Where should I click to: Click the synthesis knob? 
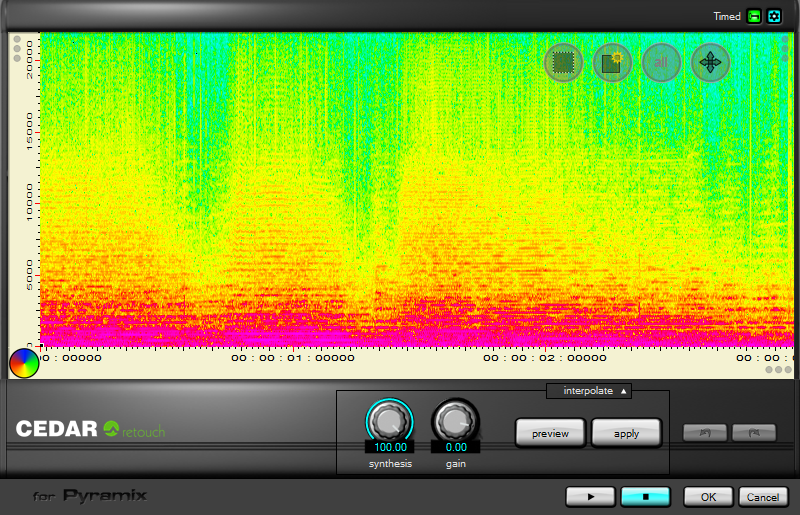pyautogui.click(x=389, y=420)
